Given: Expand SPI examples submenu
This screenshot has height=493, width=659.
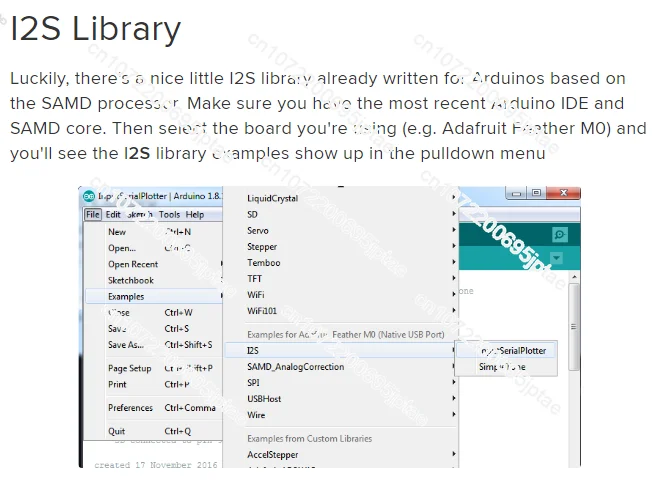Looking at the screenshot, I should (340, 383).
